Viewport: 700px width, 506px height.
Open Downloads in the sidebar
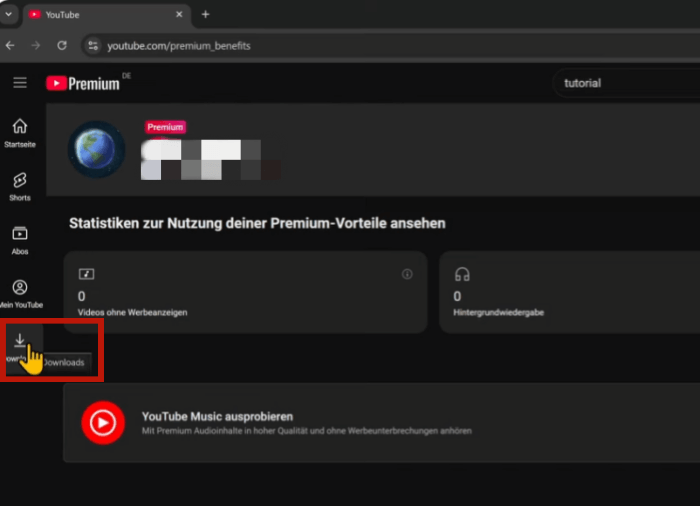[x=21, y=349]
